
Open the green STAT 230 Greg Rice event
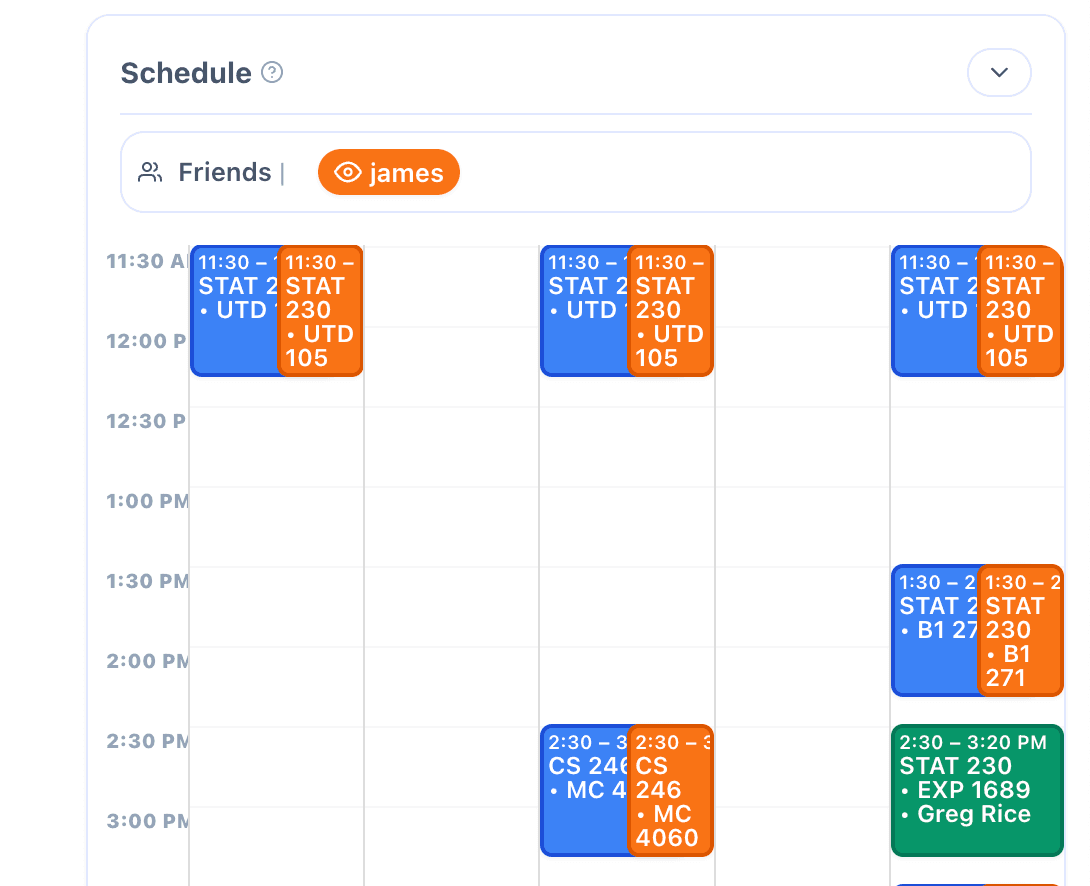976,790
